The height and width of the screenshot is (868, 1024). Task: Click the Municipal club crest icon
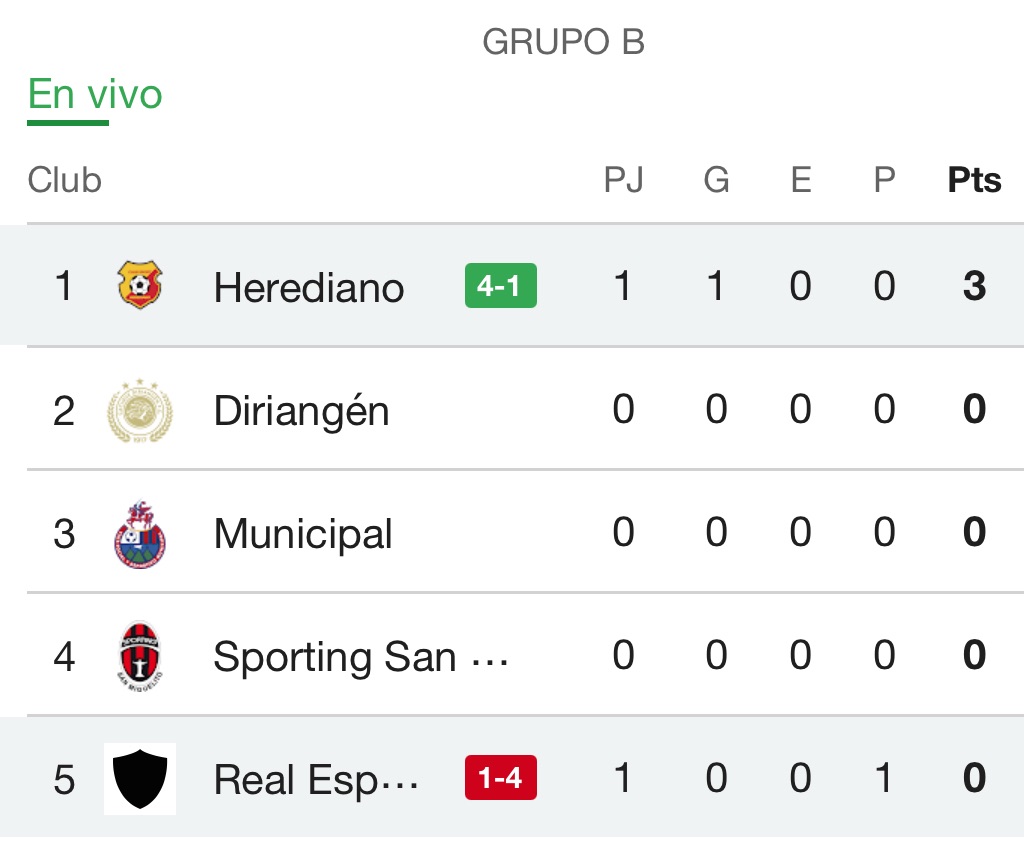point(140,533)
